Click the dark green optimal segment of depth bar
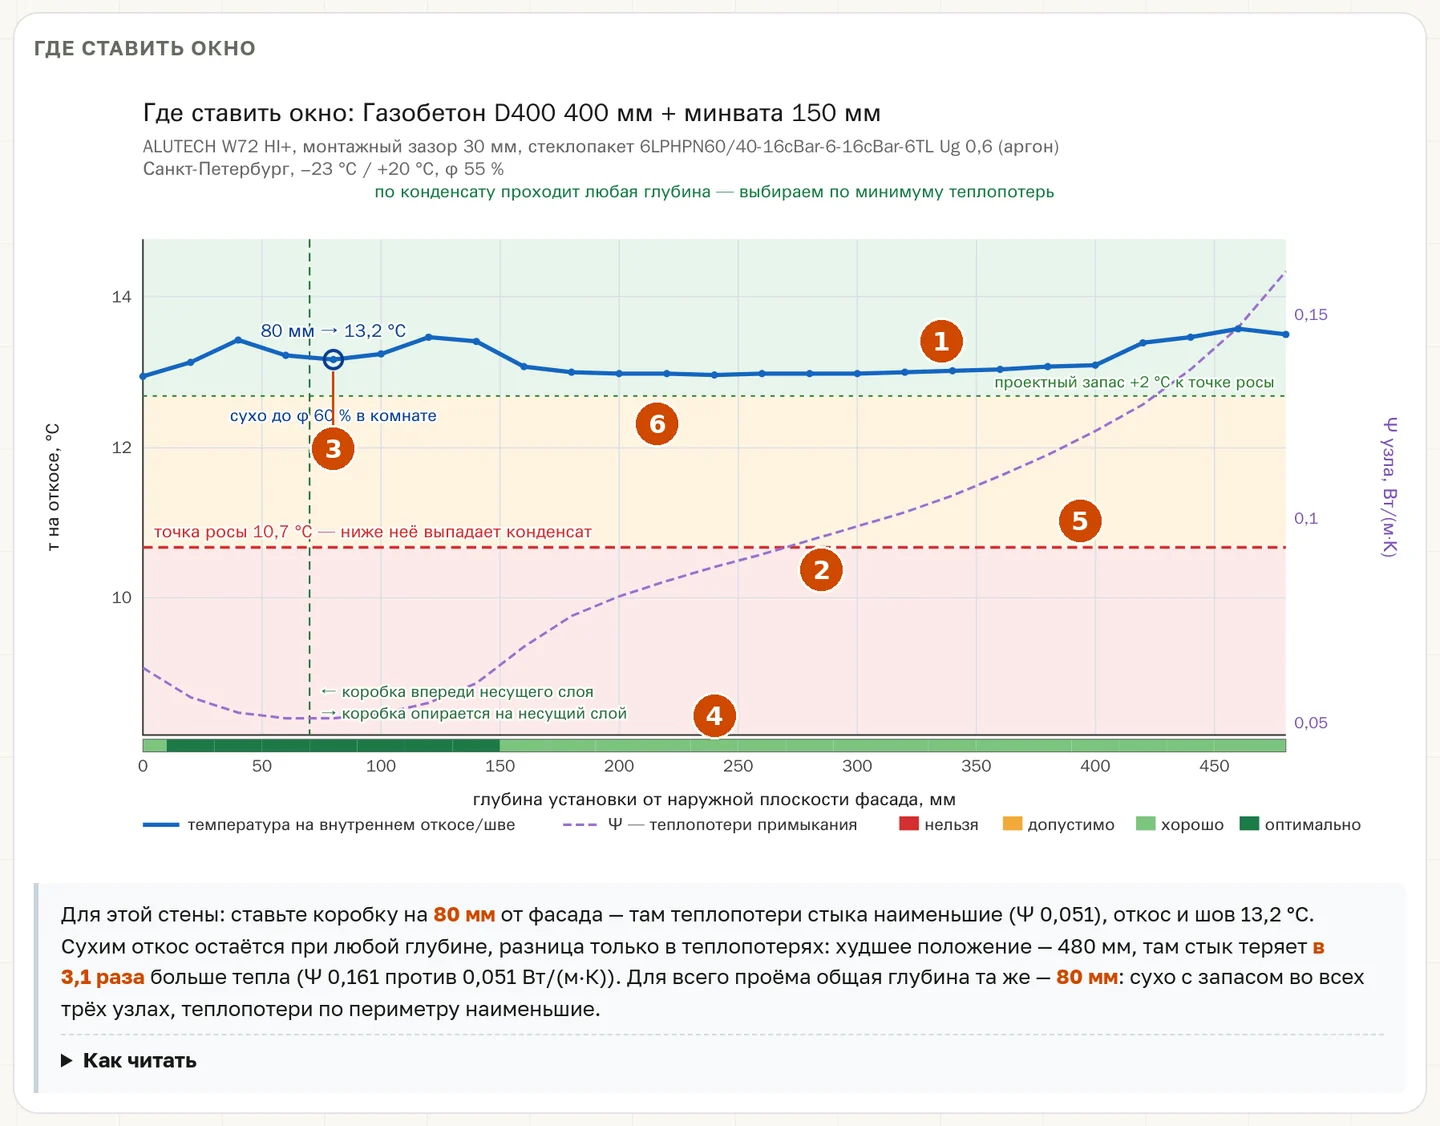The width and height of the screenshot is (1440, 1126). coord(333,745)
